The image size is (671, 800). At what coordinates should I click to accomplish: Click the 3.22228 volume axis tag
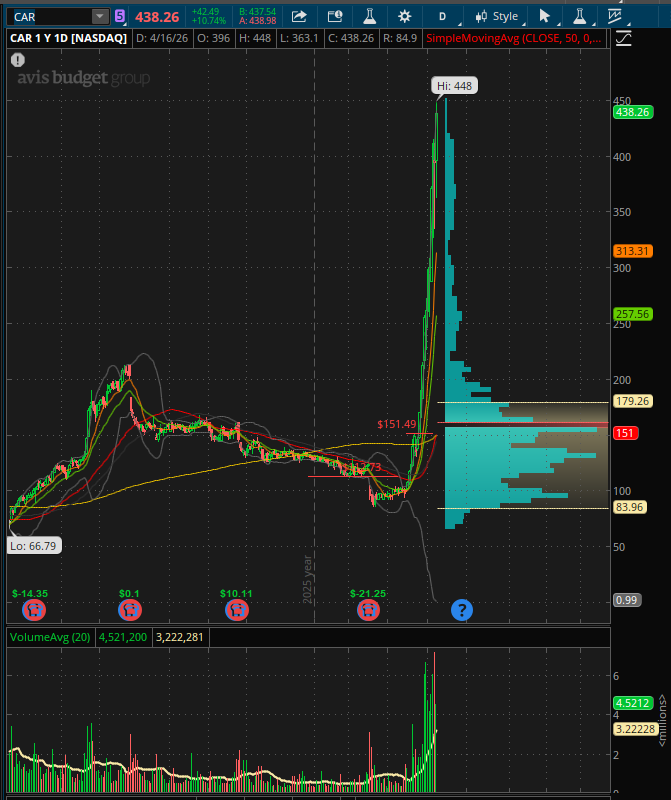coord(635,729)
